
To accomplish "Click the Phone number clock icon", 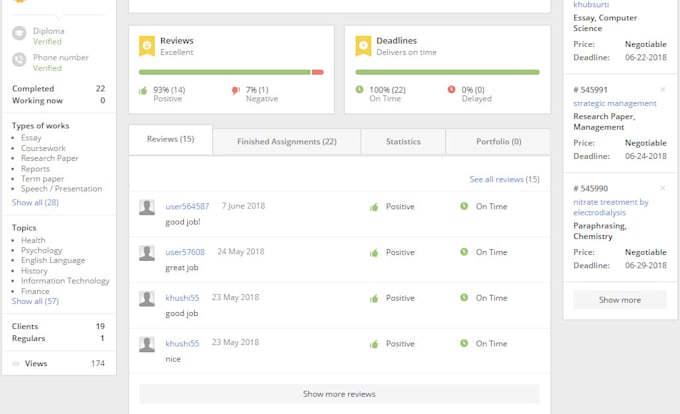I will click(19, 59).
